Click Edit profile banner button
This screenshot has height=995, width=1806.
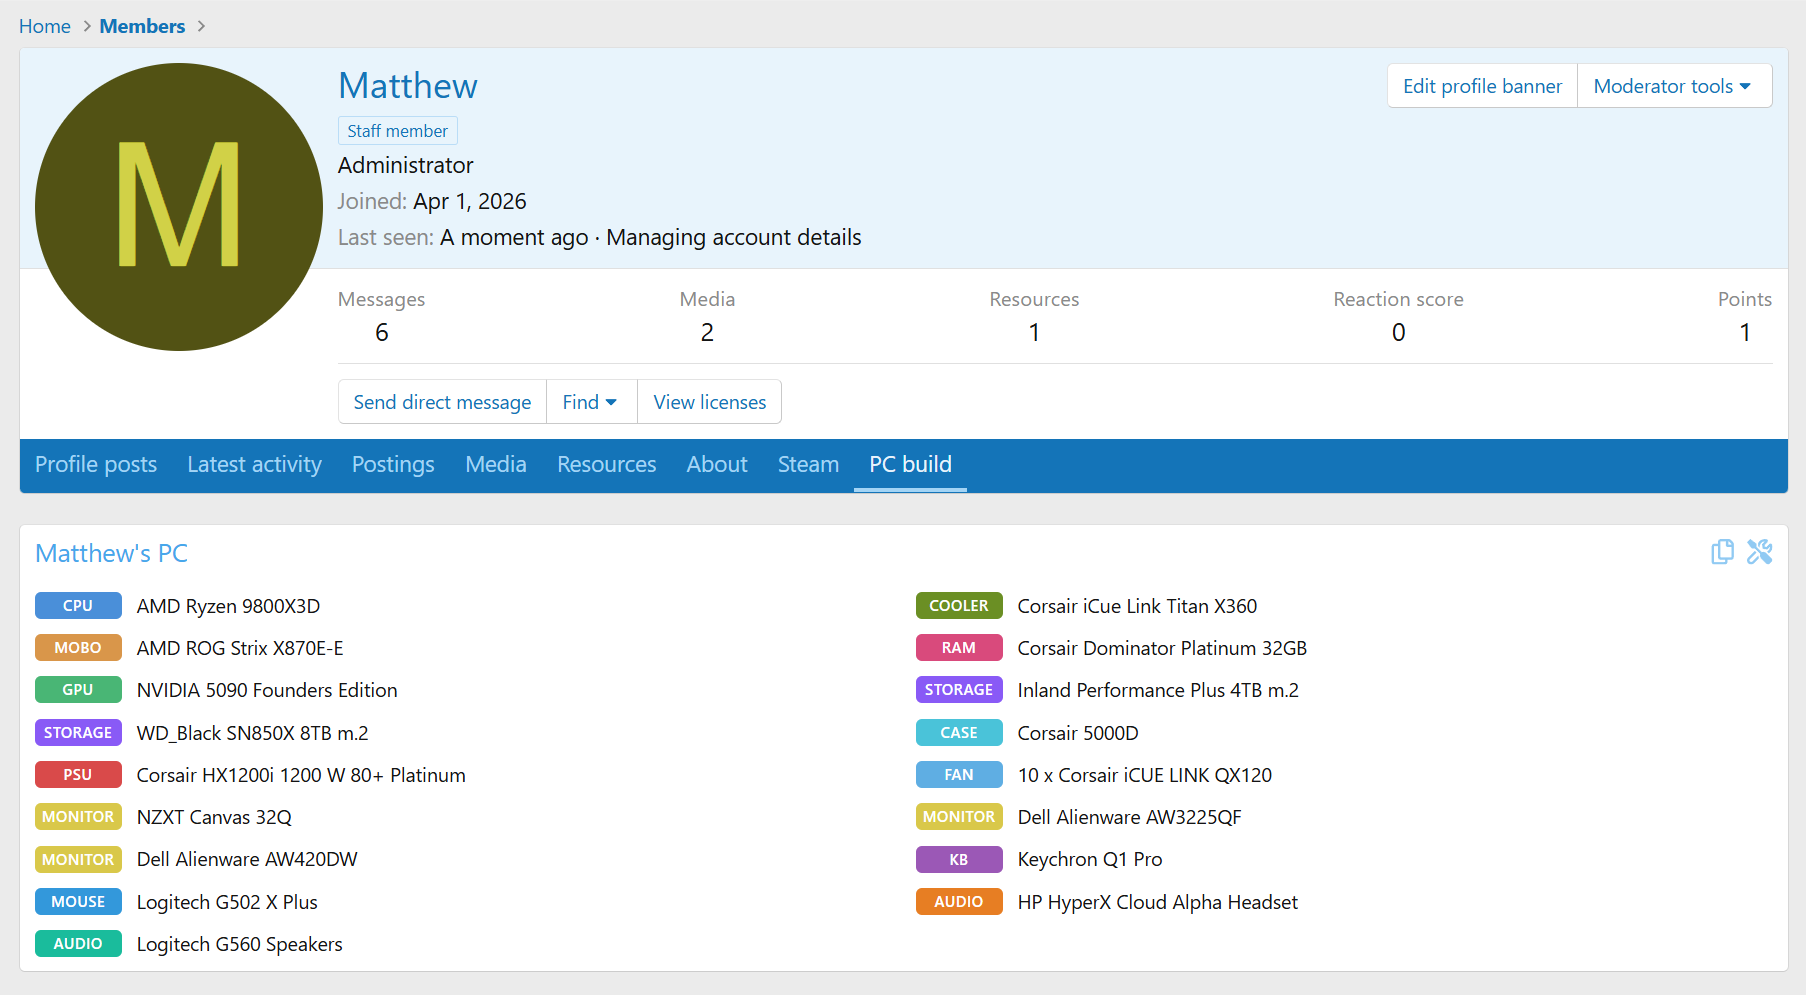click(1481, 86)
